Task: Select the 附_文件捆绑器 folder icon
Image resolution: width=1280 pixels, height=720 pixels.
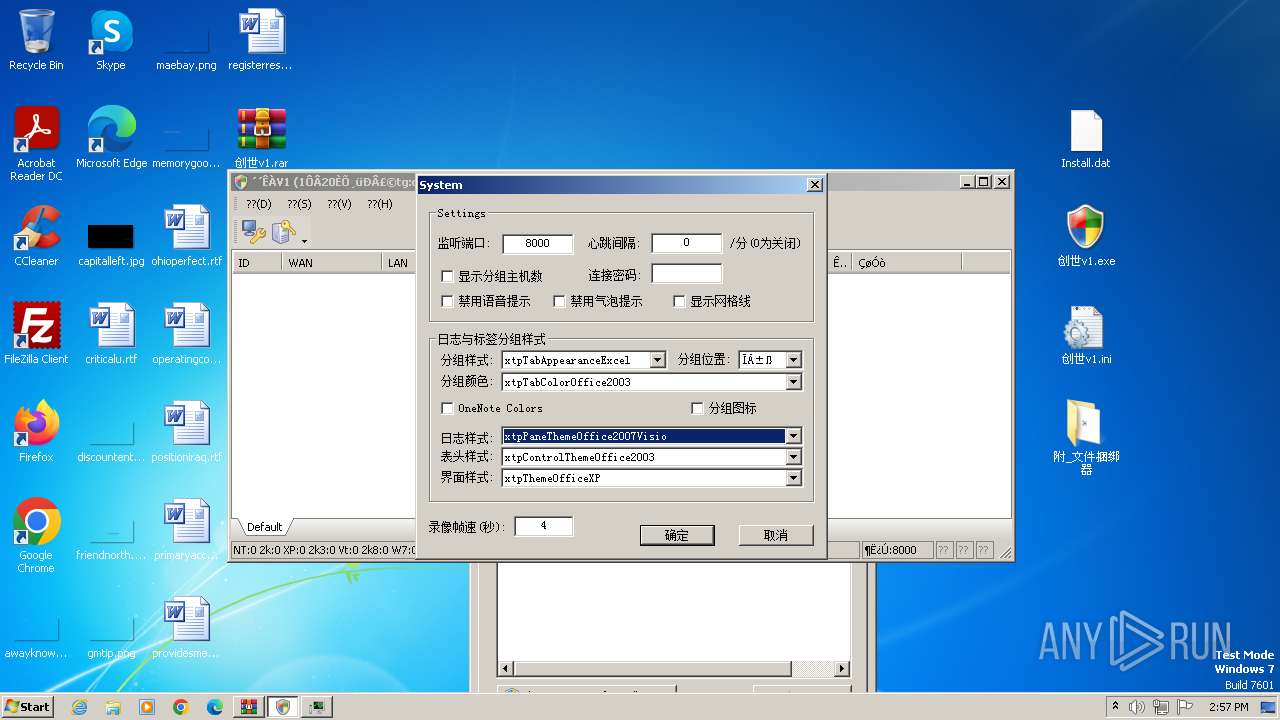Action: (1086, 438)
